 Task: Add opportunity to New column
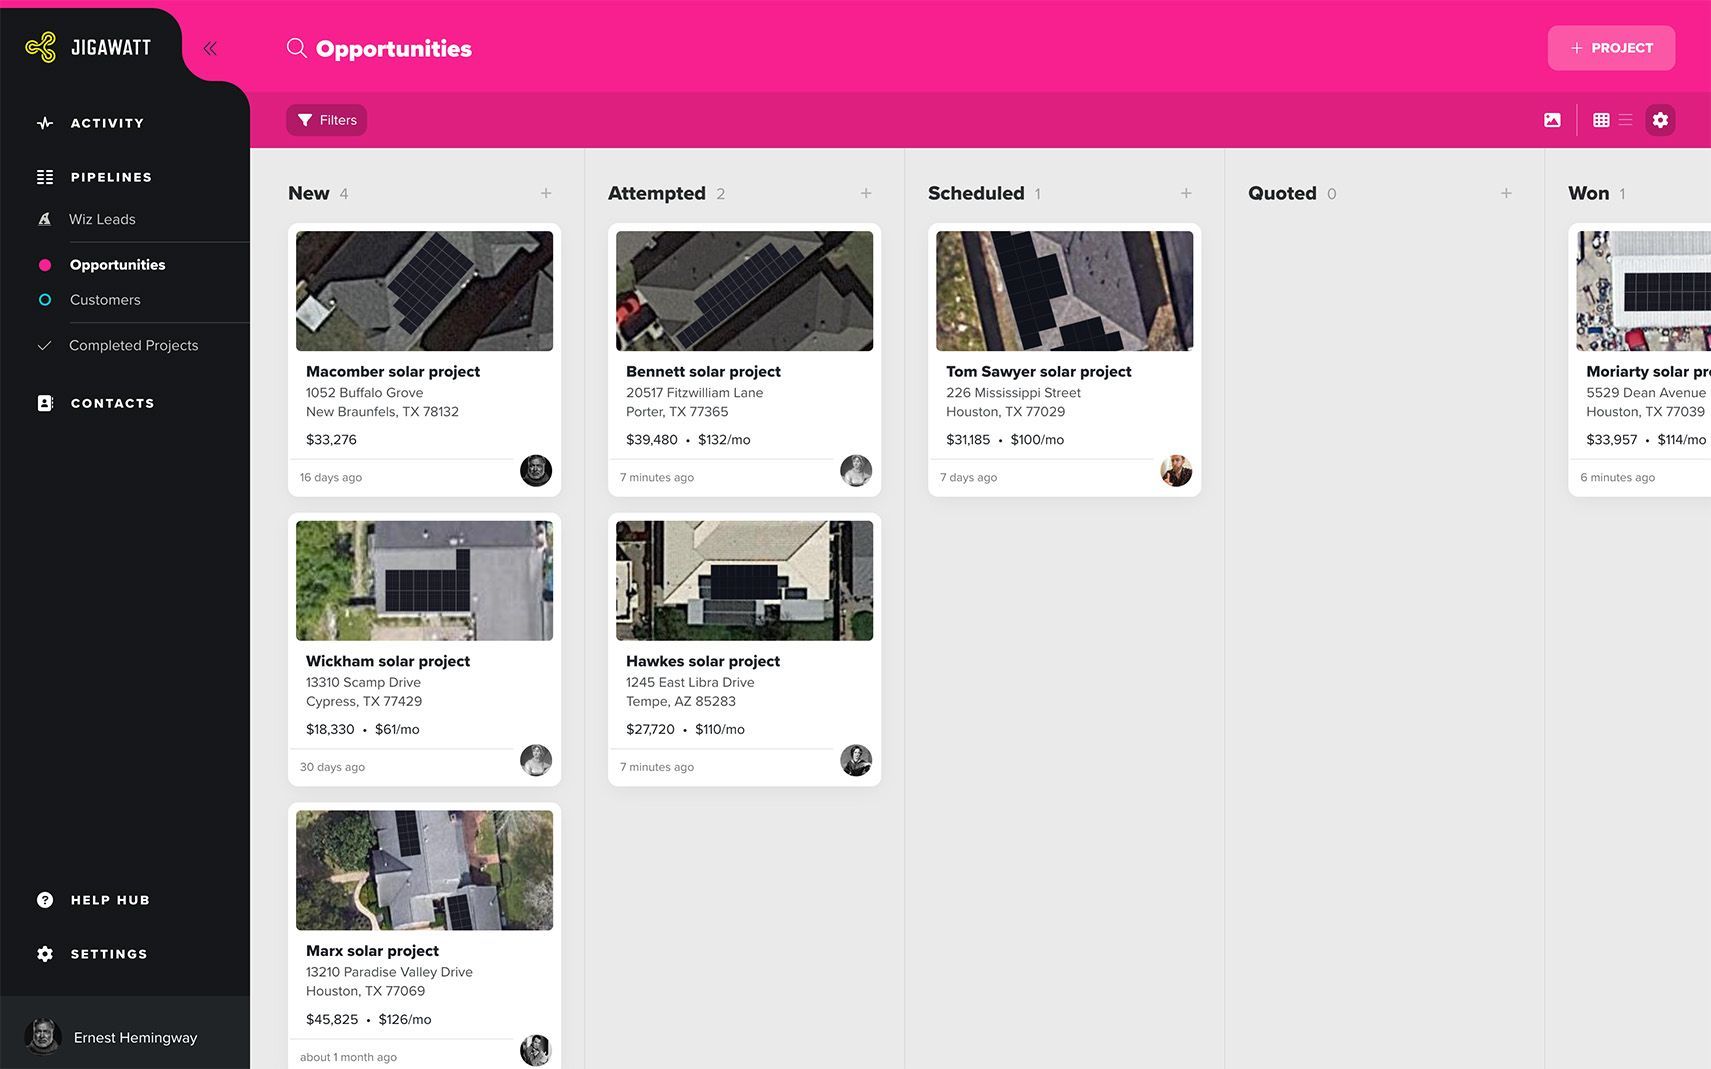[x=546, y=193]
